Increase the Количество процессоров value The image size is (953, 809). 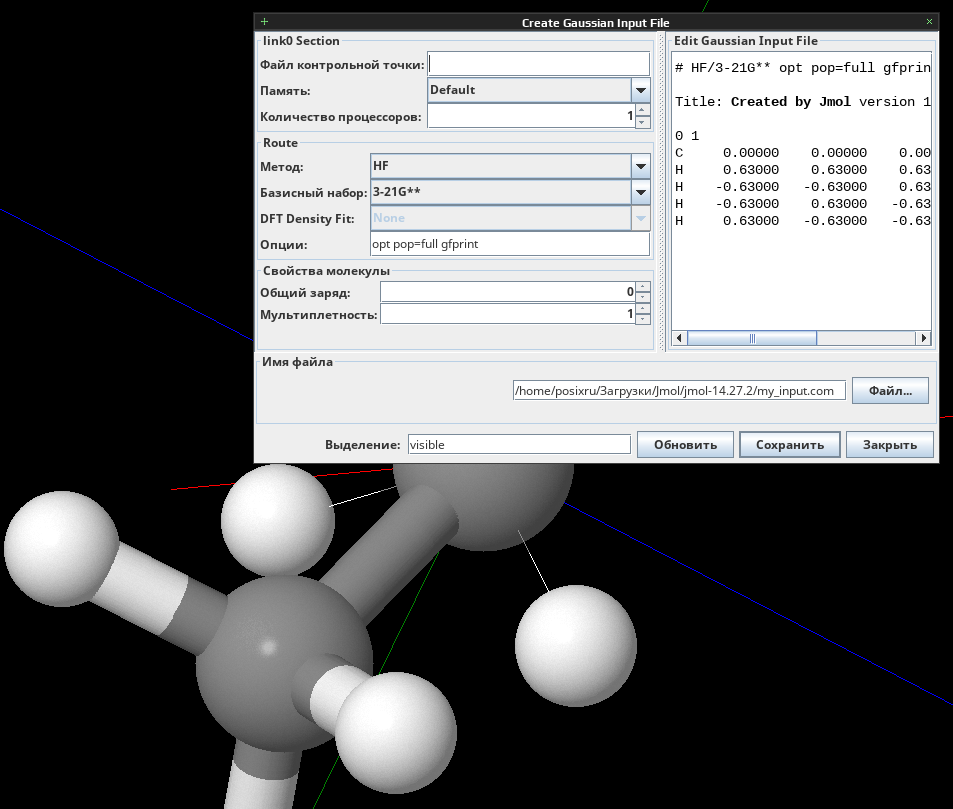(642, 110)
